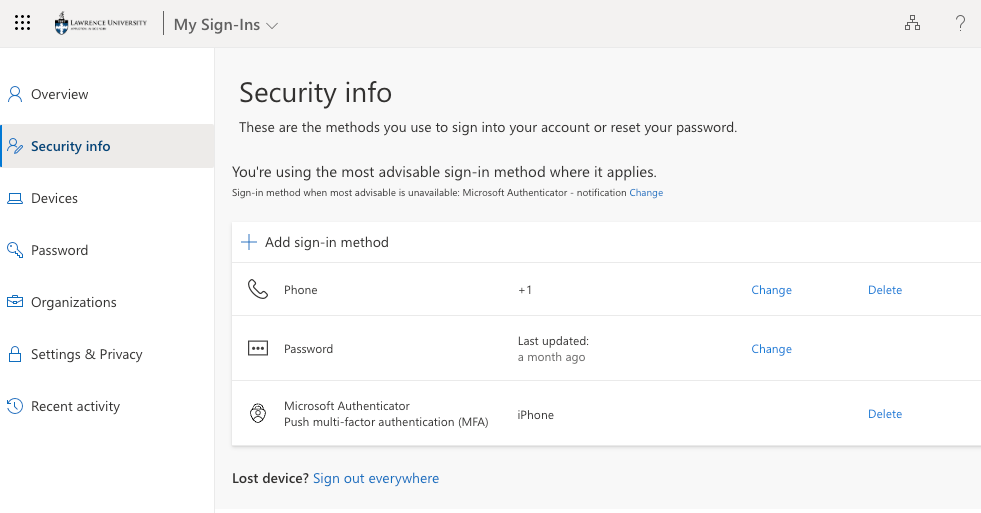Click the Password method label in table
This screenshot has height=513, width=981.
tap(308, 348)
